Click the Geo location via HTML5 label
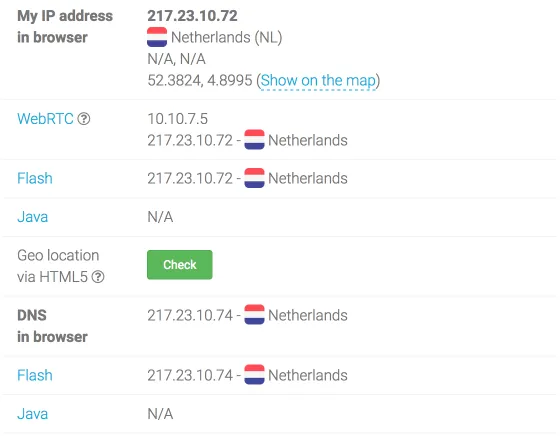Screen dimensions: 560x436 coord(58,266)
